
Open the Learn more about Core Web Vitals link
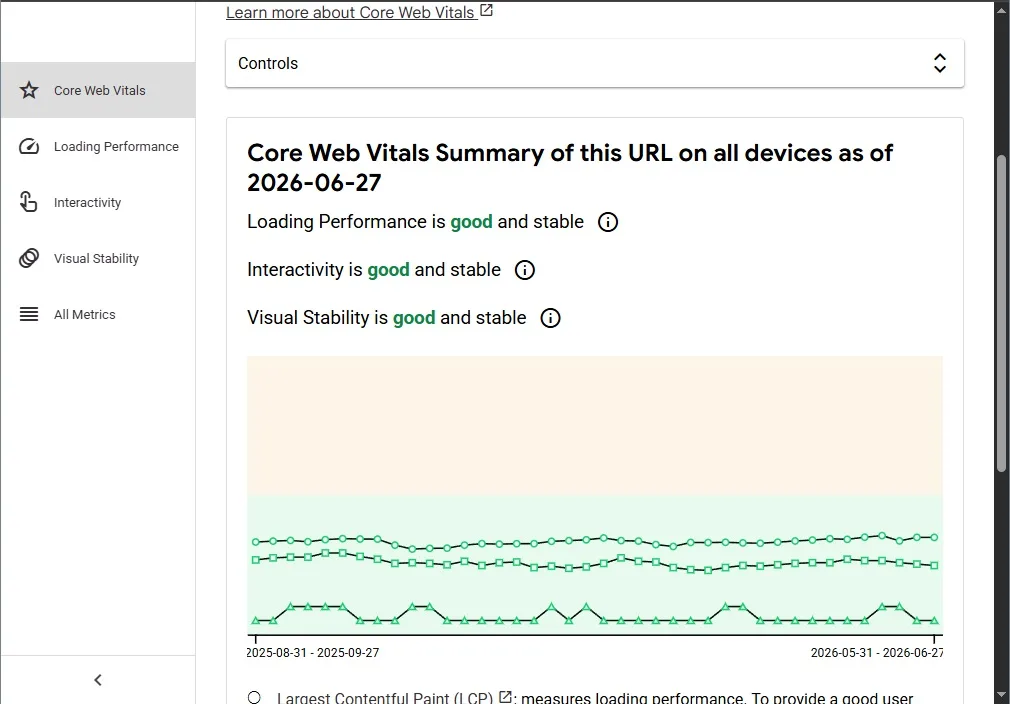(350, 12)
